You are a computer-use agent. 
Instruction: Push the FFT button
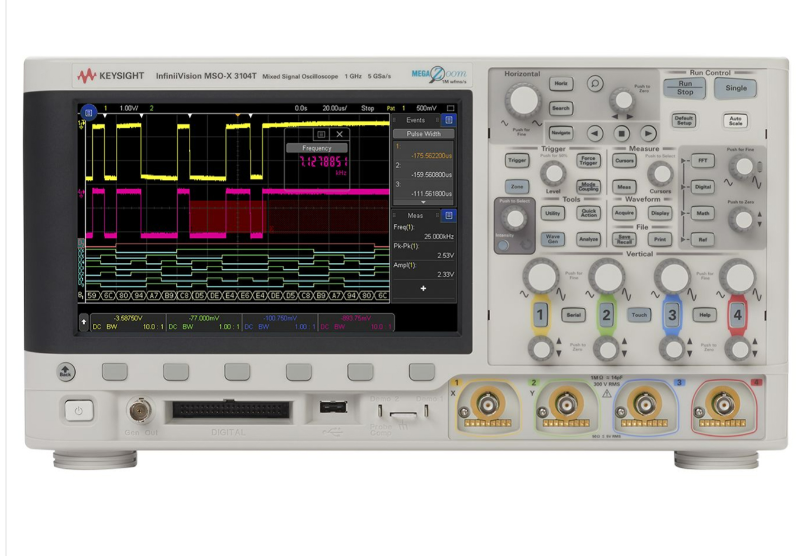[x=703, y=161]
